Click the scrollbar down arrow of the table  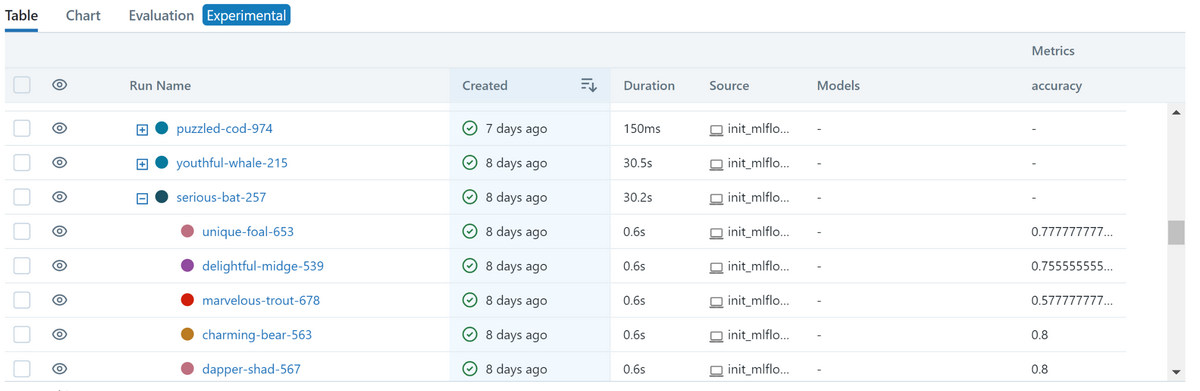(x=1176, y=372)
